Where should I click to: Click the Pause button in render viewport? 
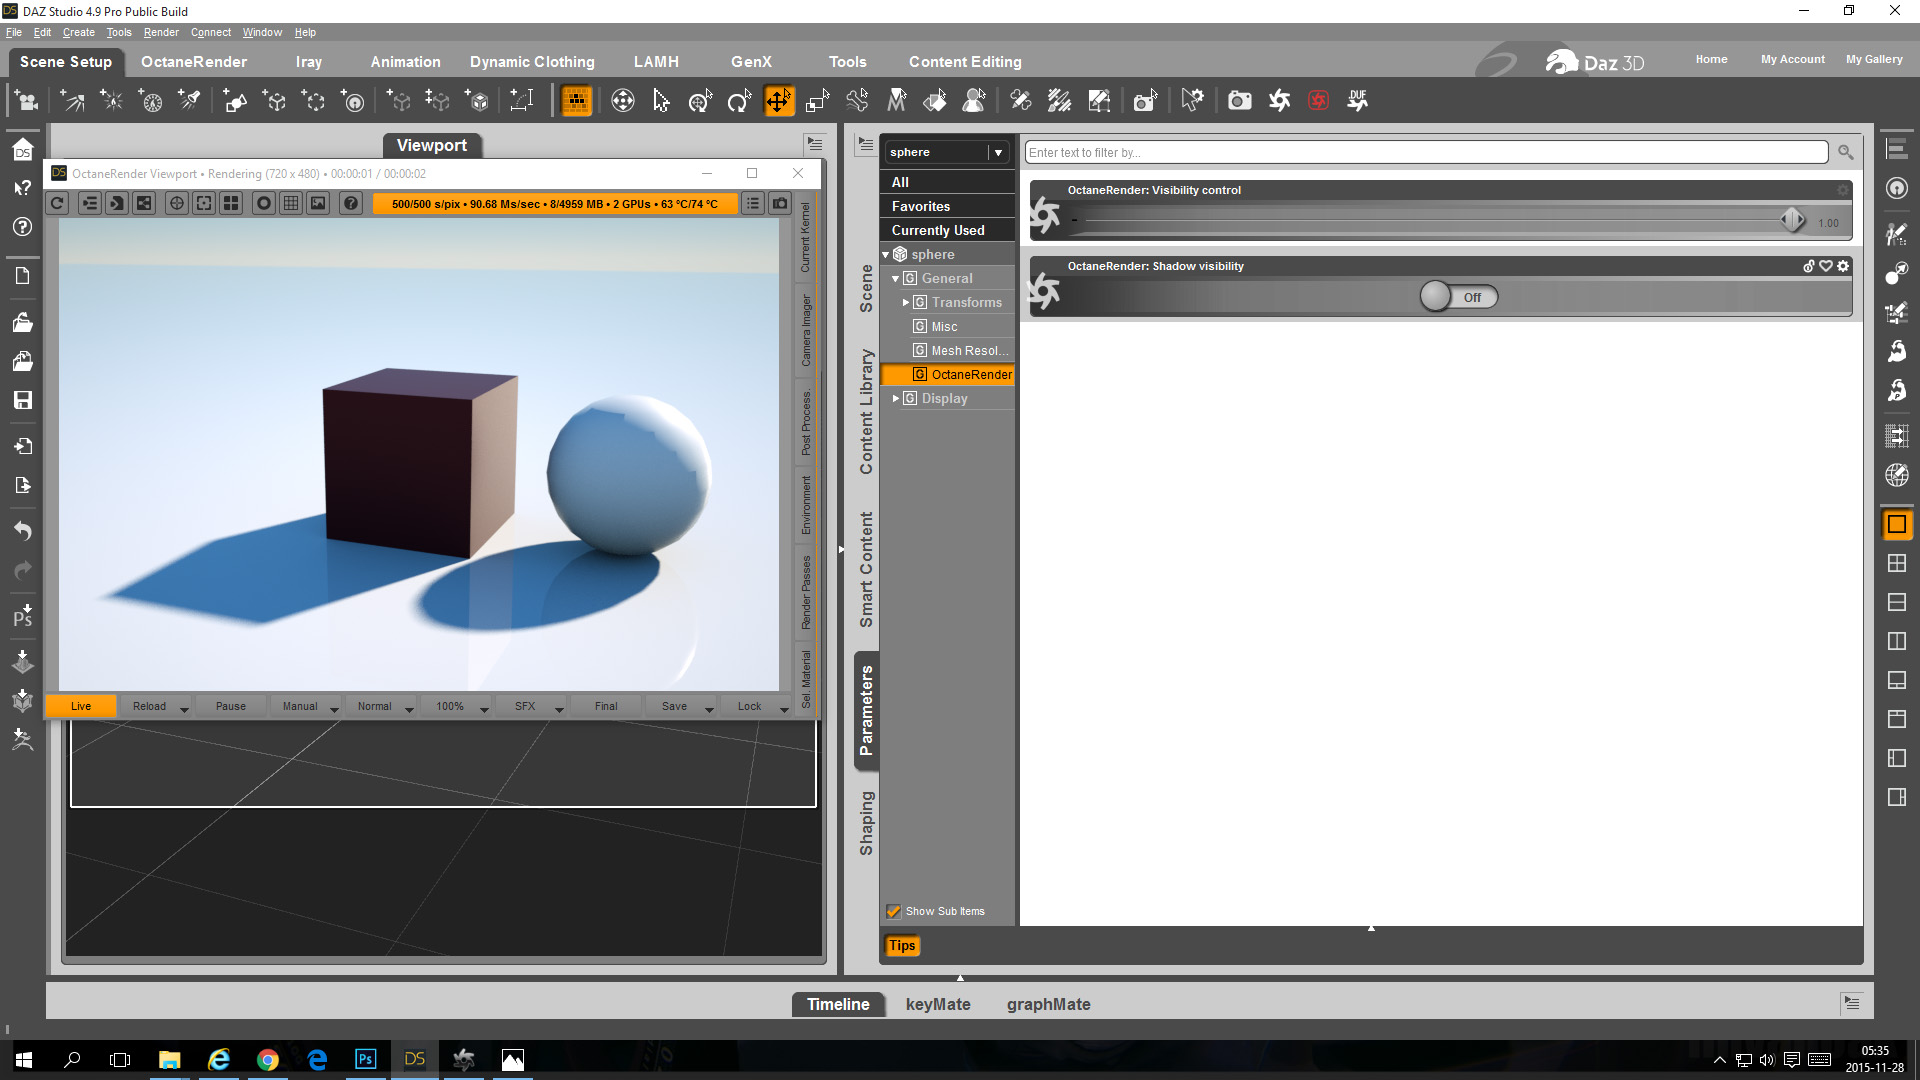click(x=230, y=706)
